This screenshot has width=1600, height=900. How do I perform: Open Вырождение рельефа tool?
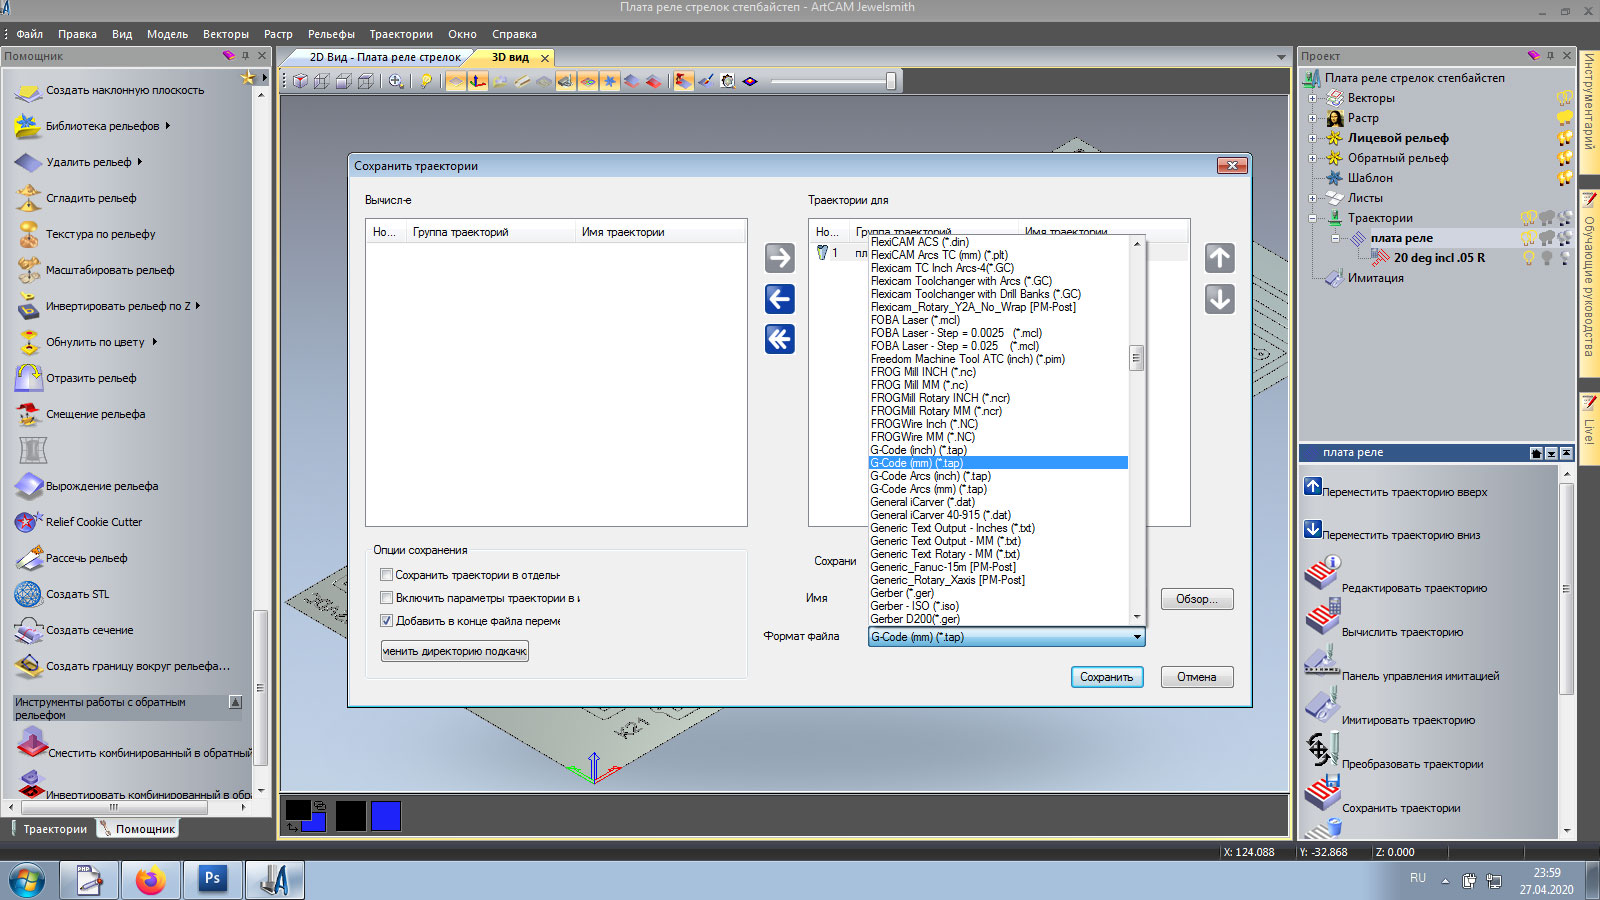click(x=87, y=486)
